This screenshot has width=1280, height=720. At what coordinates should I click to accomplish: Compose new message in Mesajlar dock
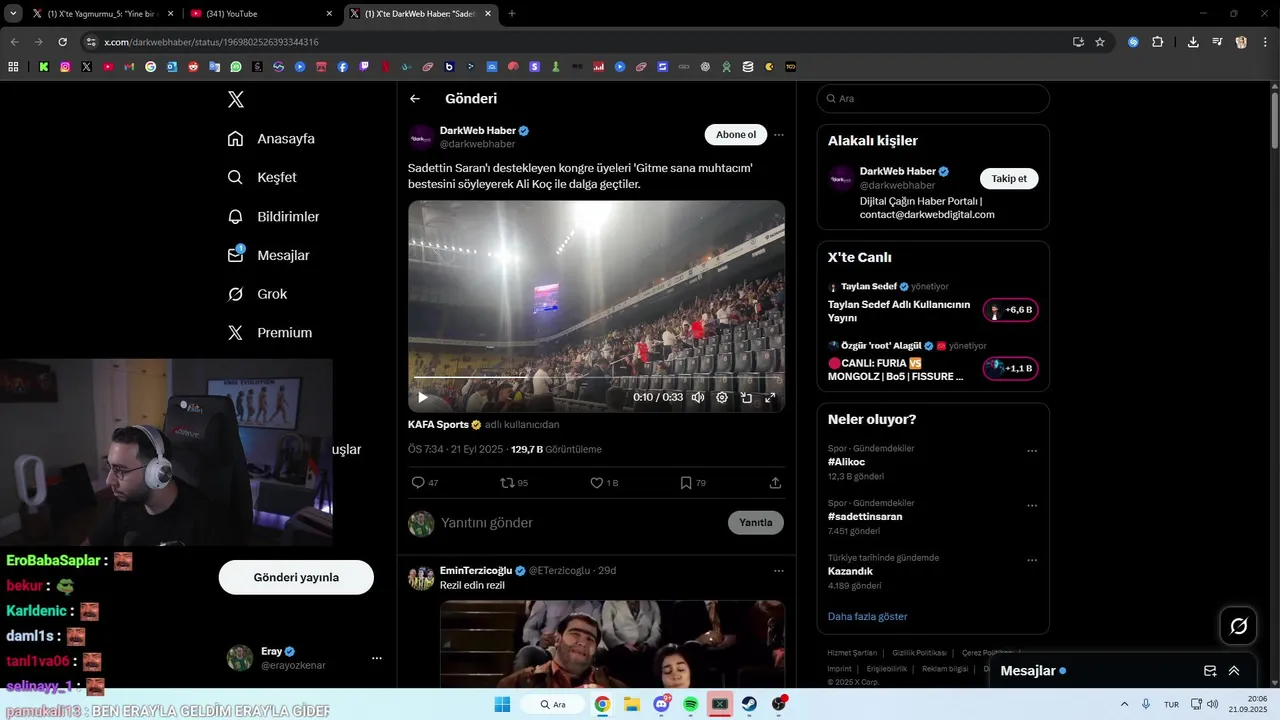click(1210, 671)
